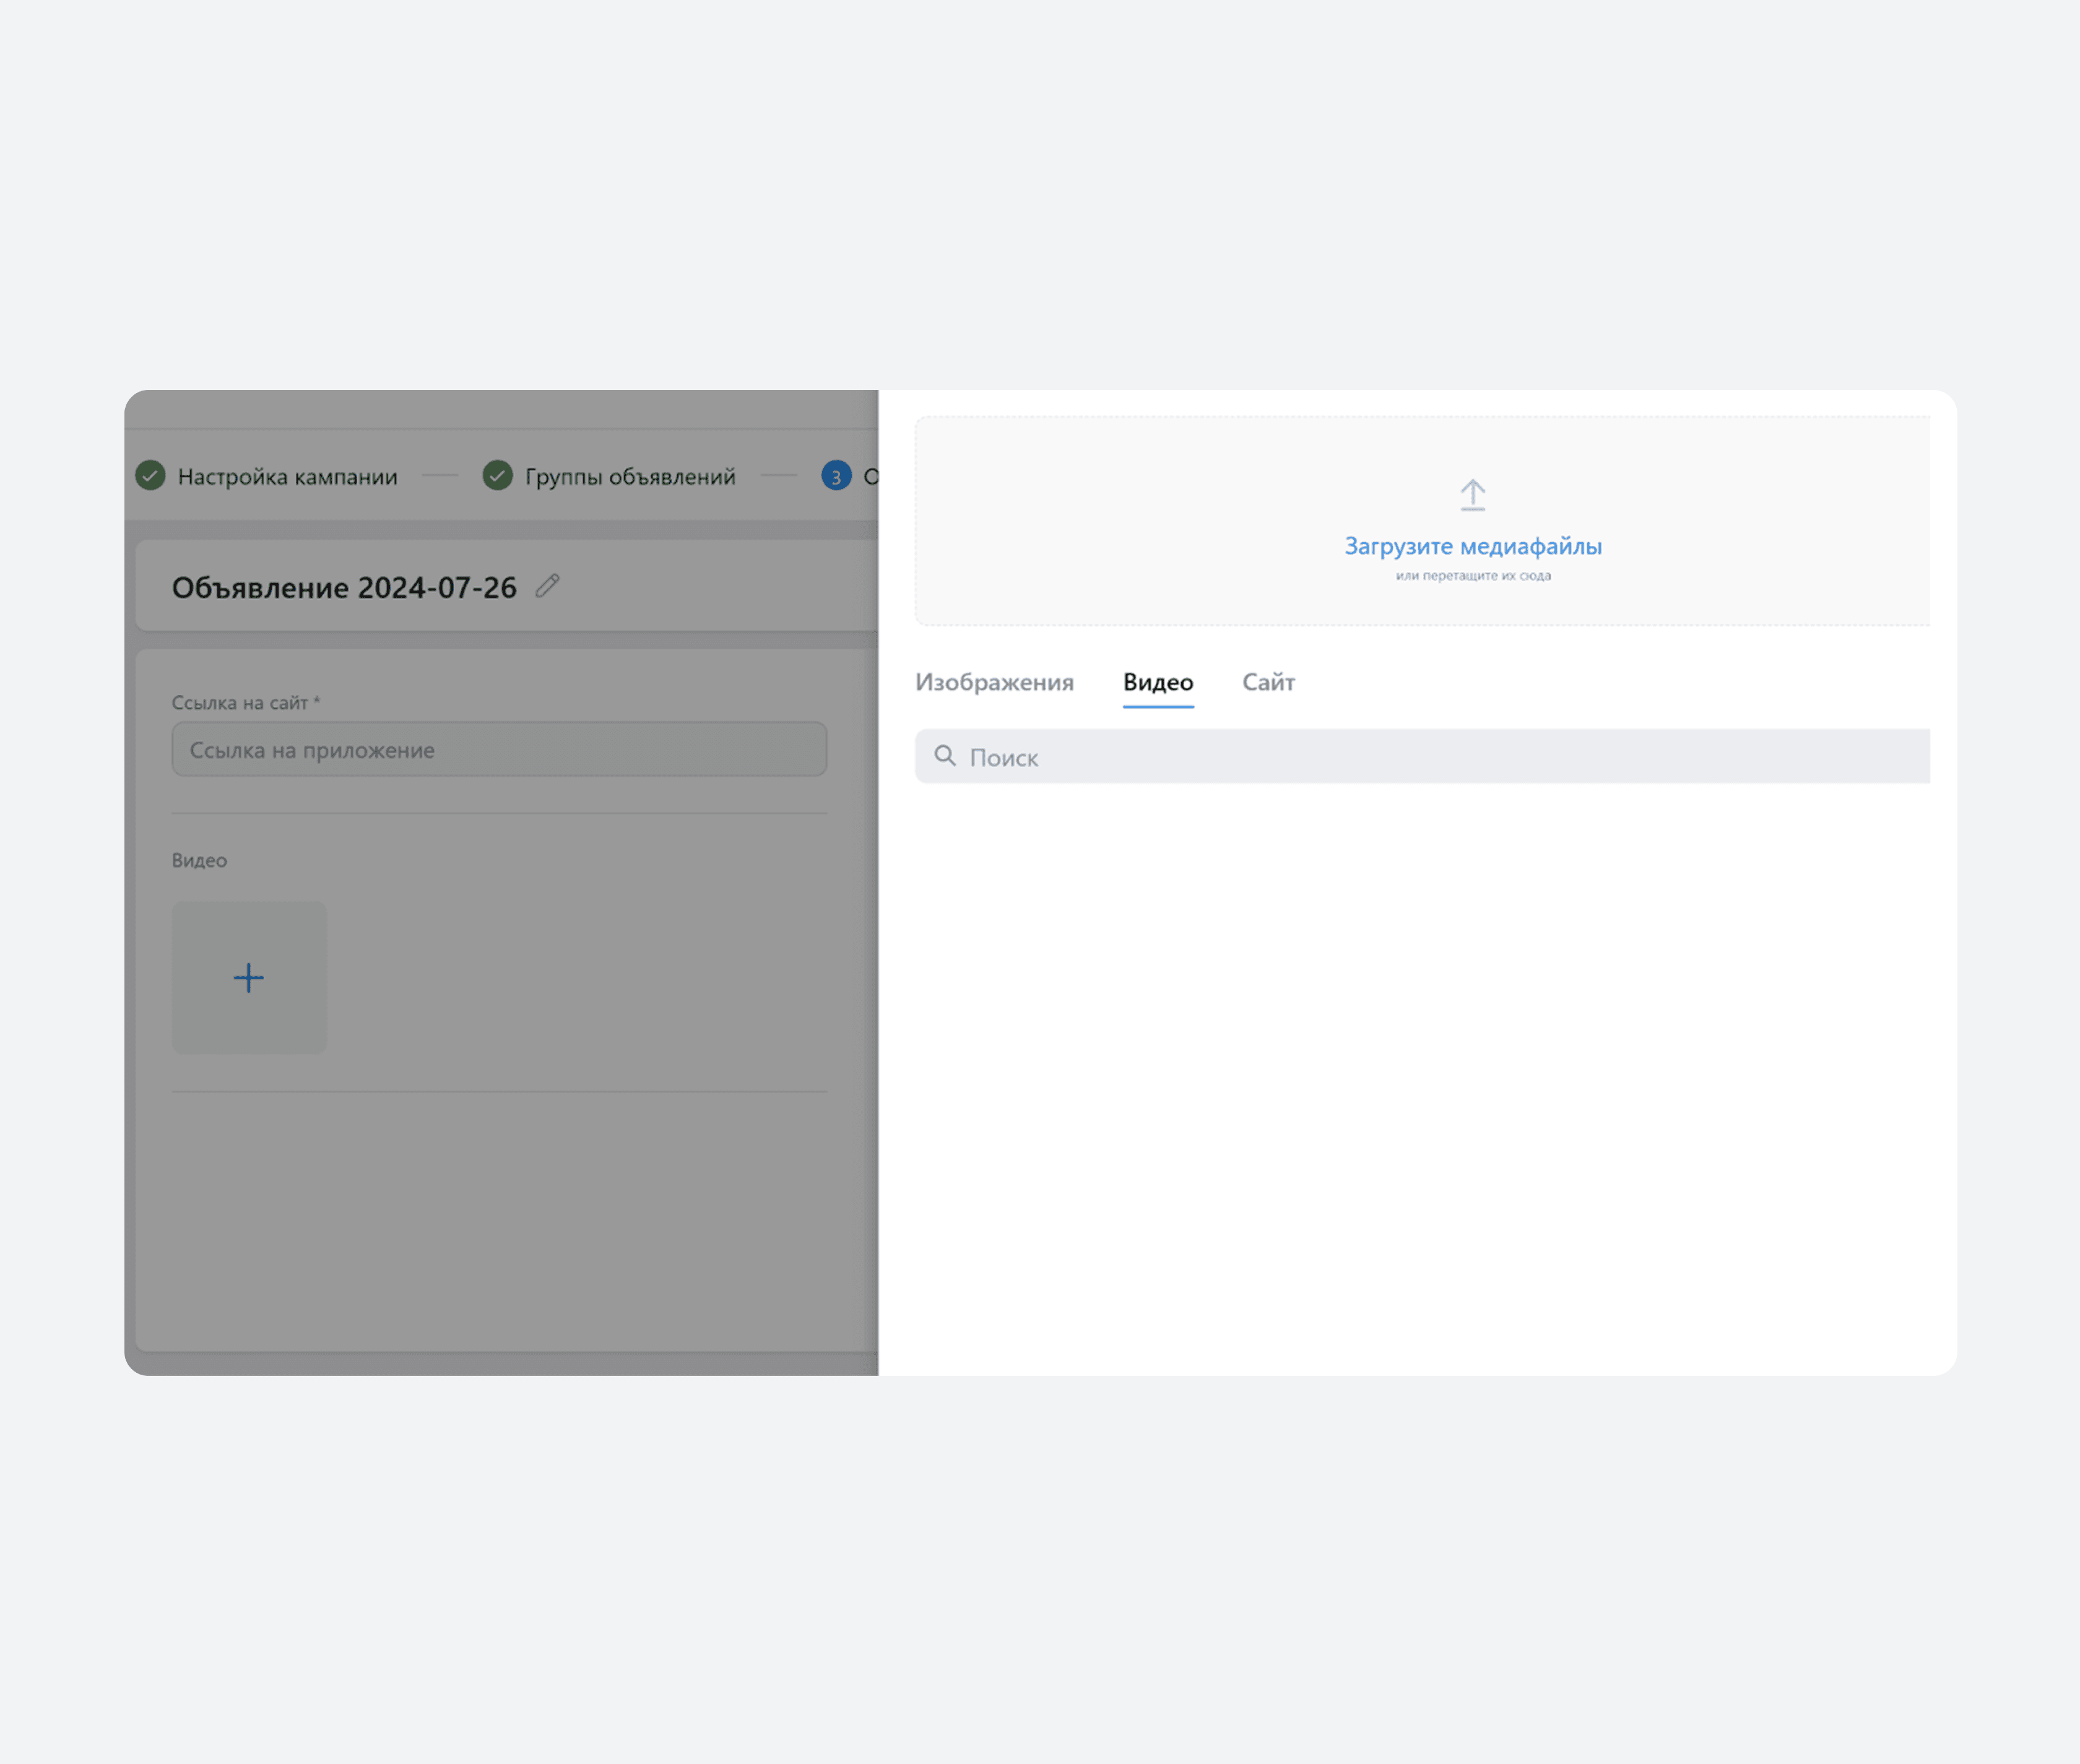This screenshot has width=2080, height=1764.
Task: Click the gray video placeholder tile
Action: pyautogui.click(x=249, y=977)
